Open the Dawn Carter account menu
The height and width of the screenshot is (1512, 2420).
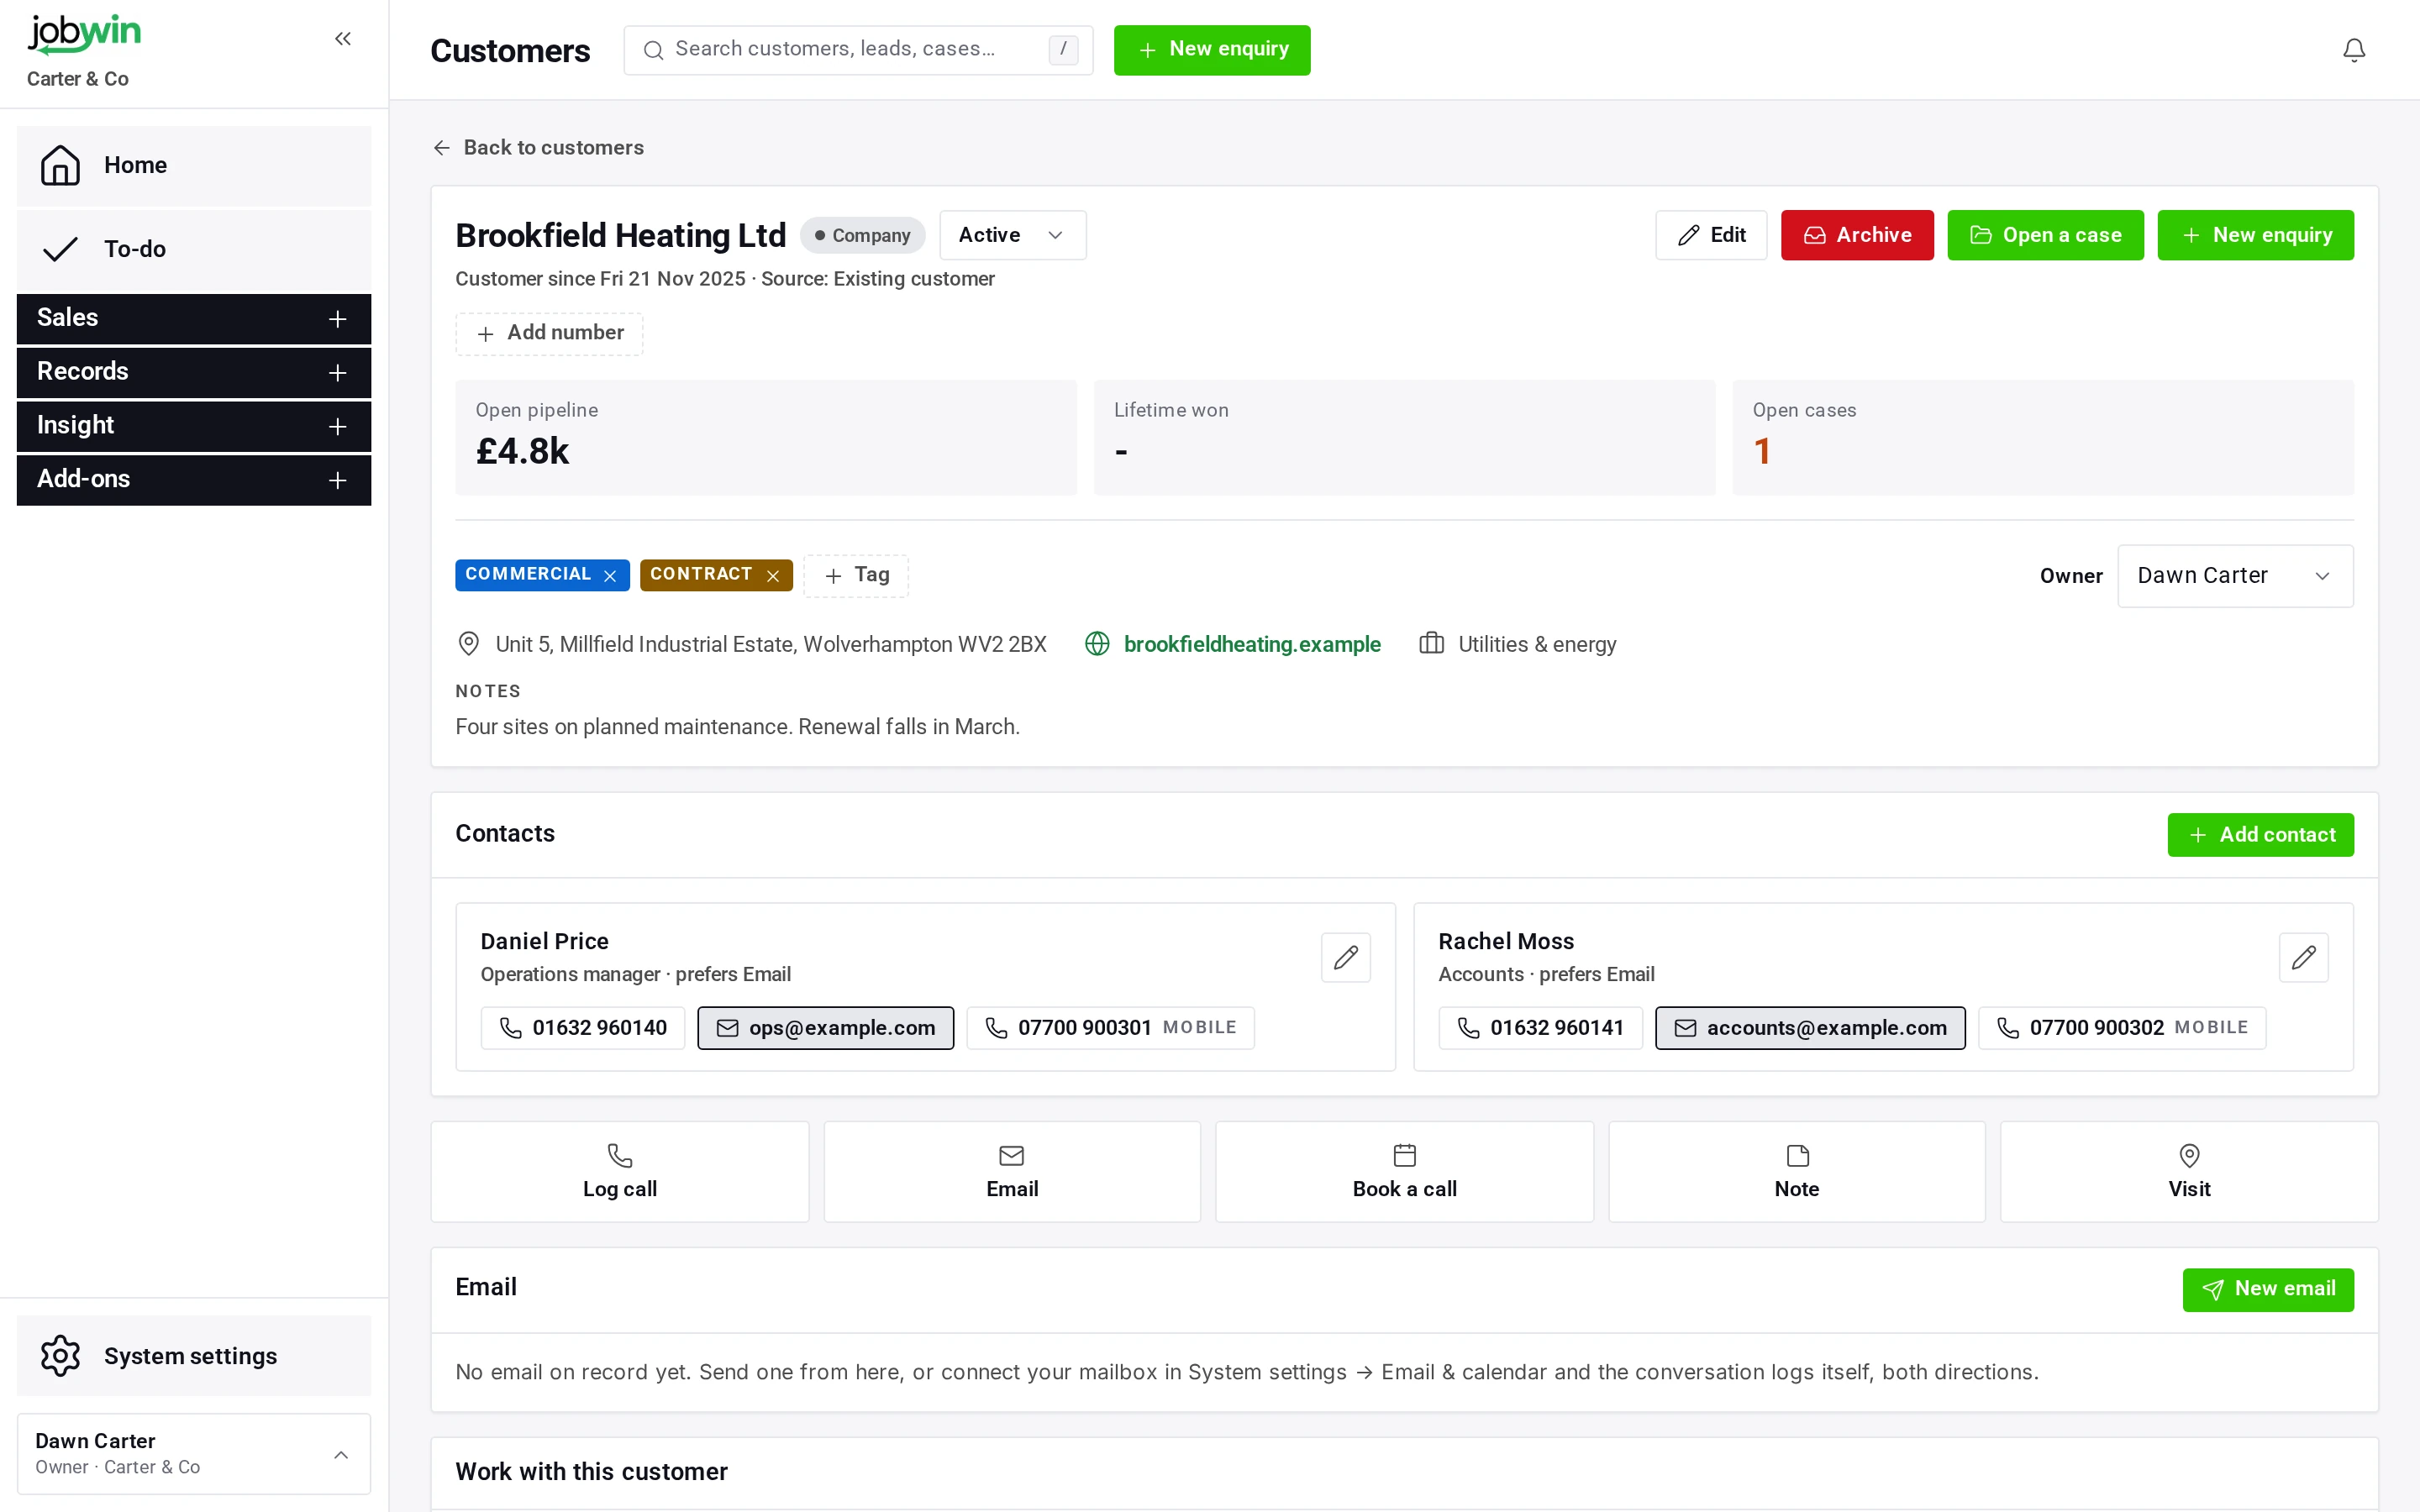(x=194, y=1454)
